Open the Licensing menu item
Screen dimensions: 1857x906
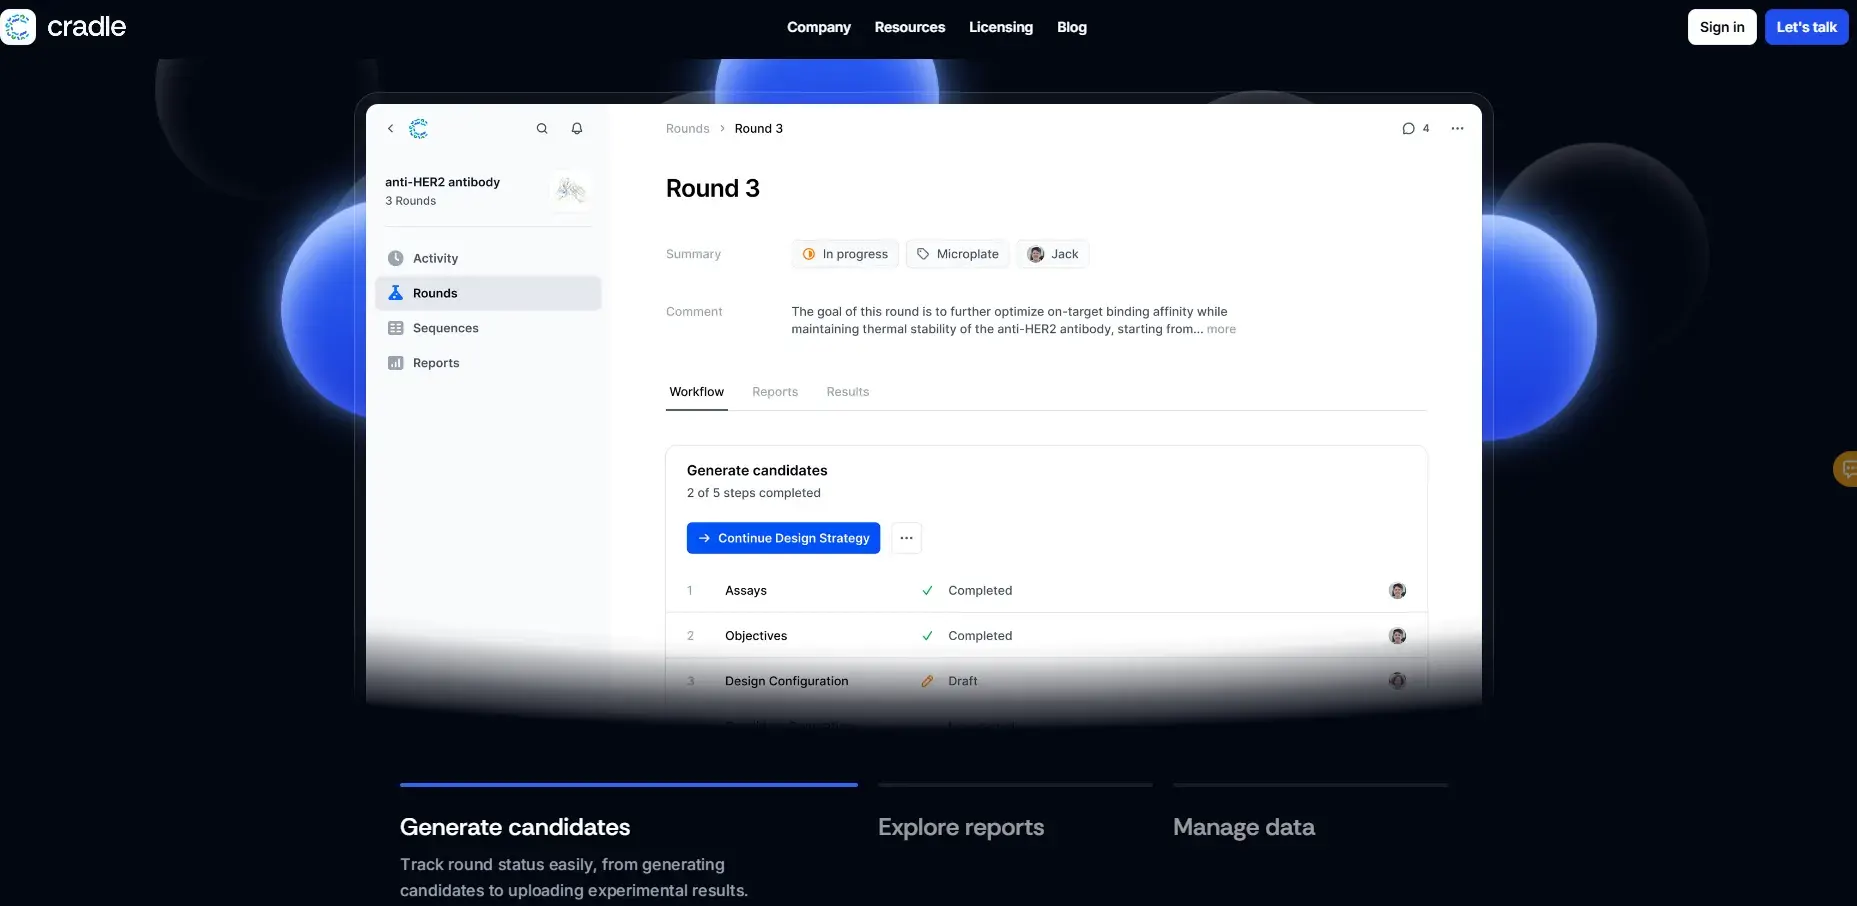click(1000, 27)
